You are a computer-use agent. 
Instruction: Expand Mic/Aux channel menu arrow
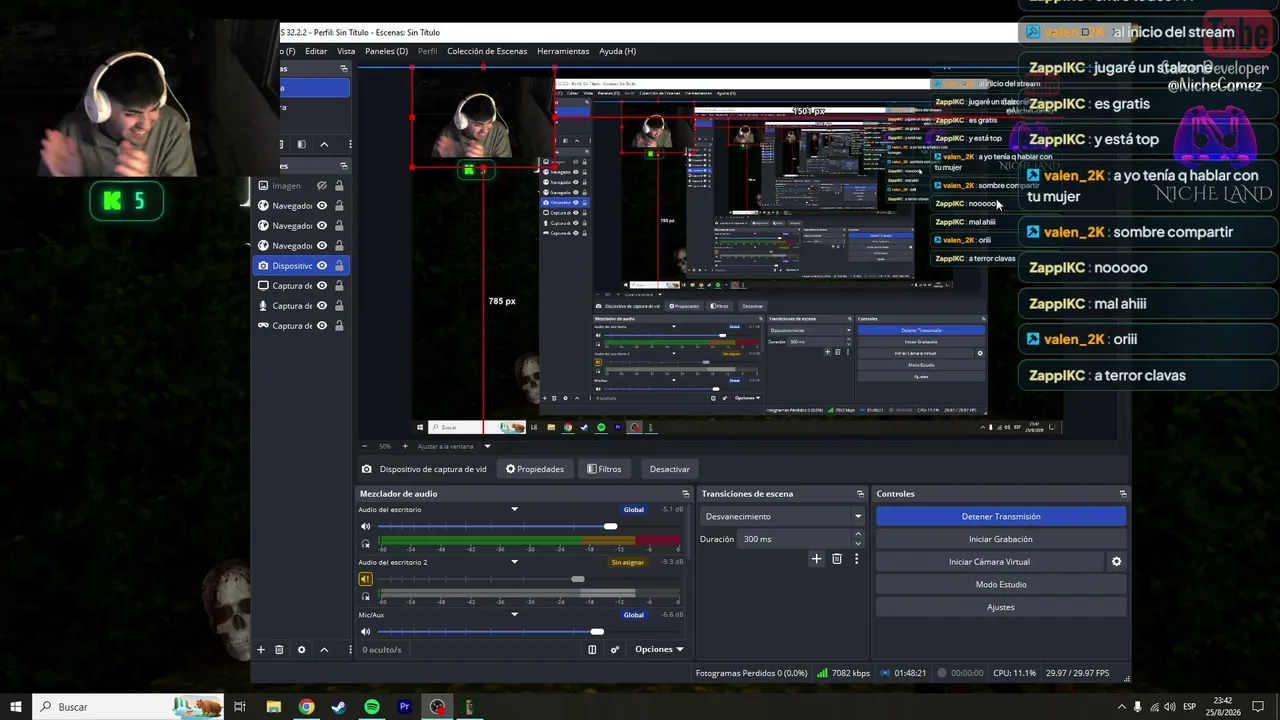click(515, 615)
